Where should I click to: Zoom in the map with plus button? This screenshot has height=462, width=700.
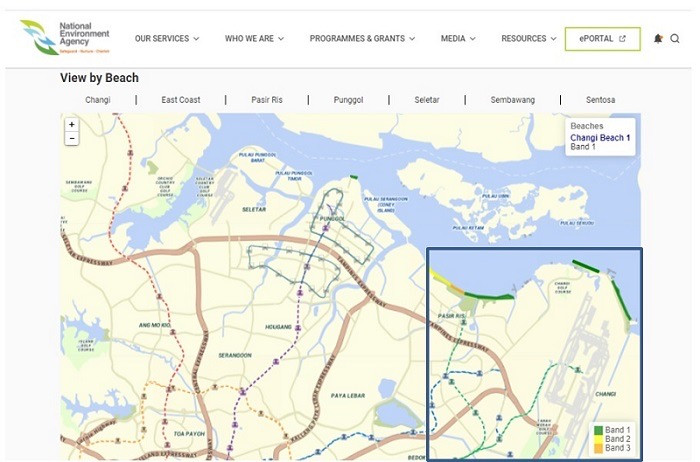[71, 125]
